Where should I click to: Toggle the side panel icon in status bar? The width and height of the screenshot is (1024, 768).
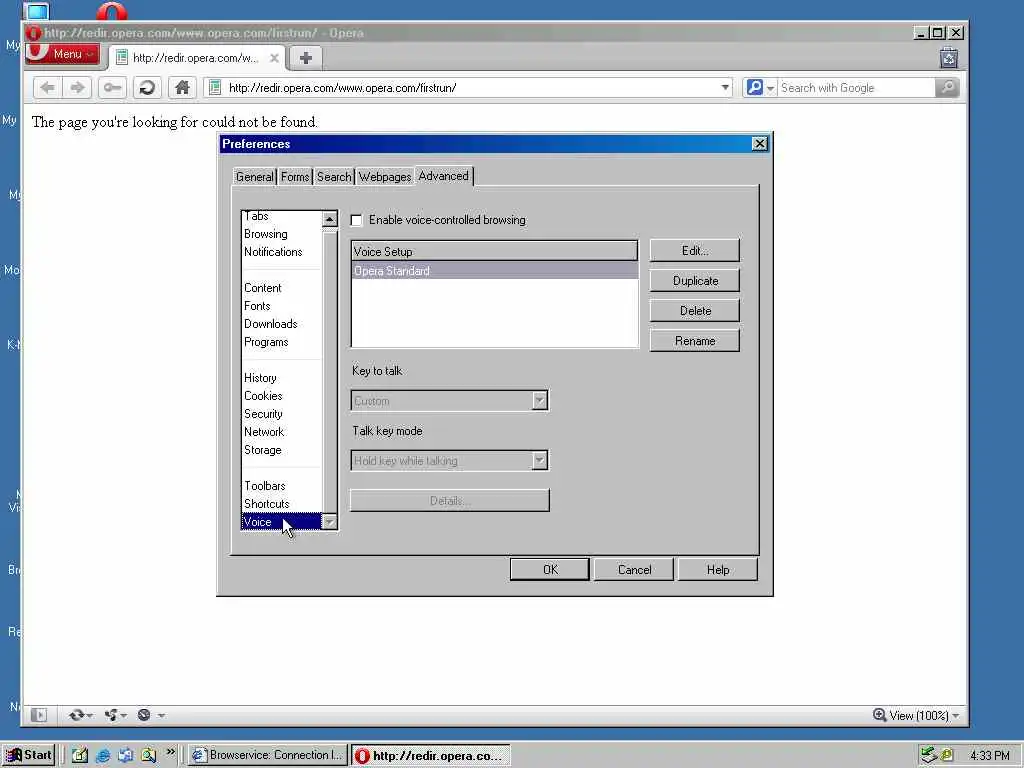click(39, 715)
